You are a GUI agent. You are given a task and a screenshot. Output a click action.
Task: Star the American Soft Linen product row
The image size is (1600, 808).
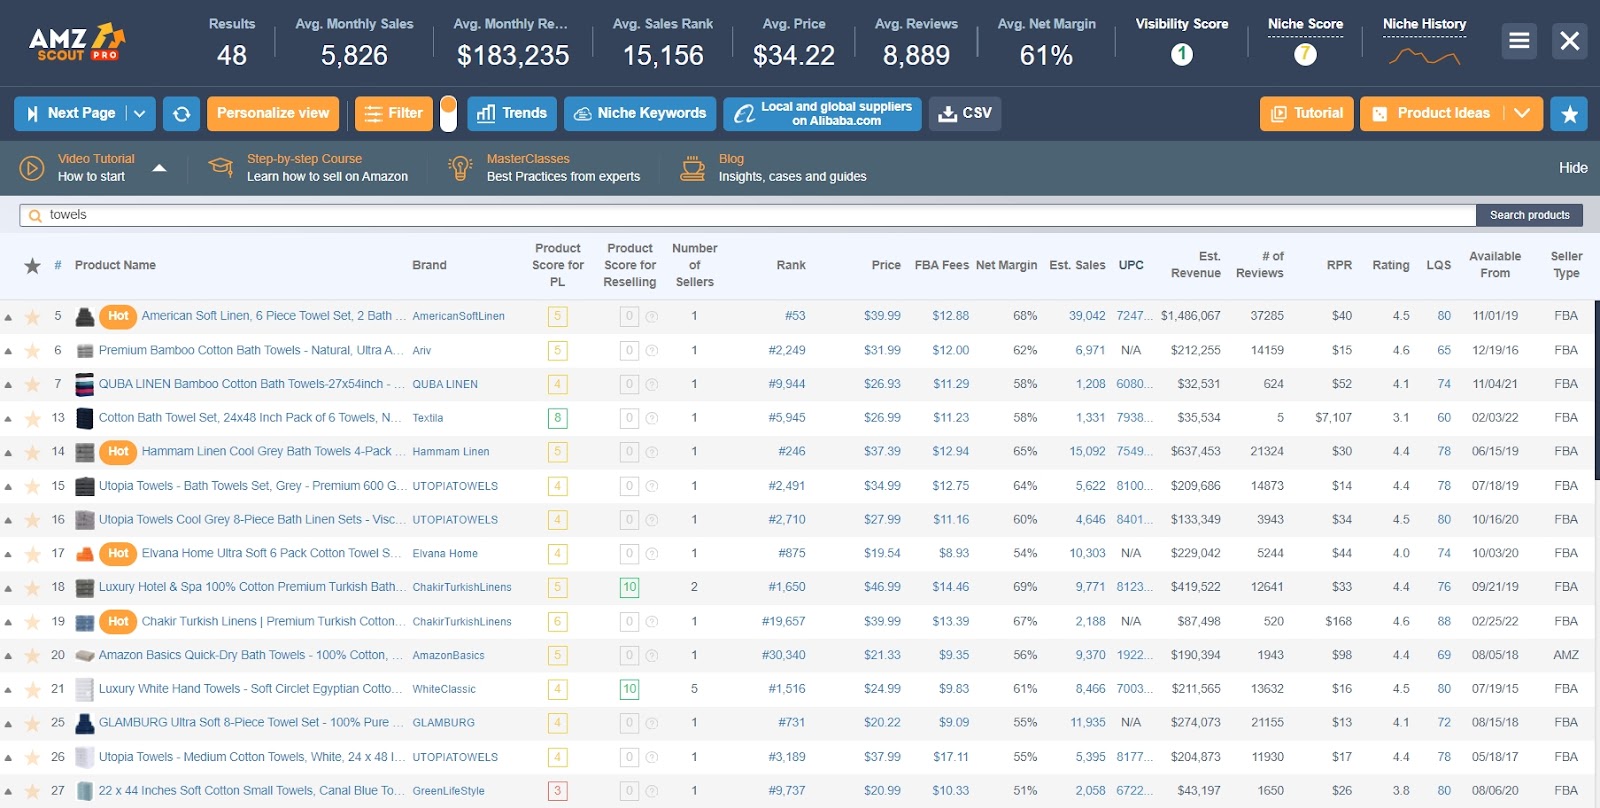pyautogui.click(x=33, y=317)
